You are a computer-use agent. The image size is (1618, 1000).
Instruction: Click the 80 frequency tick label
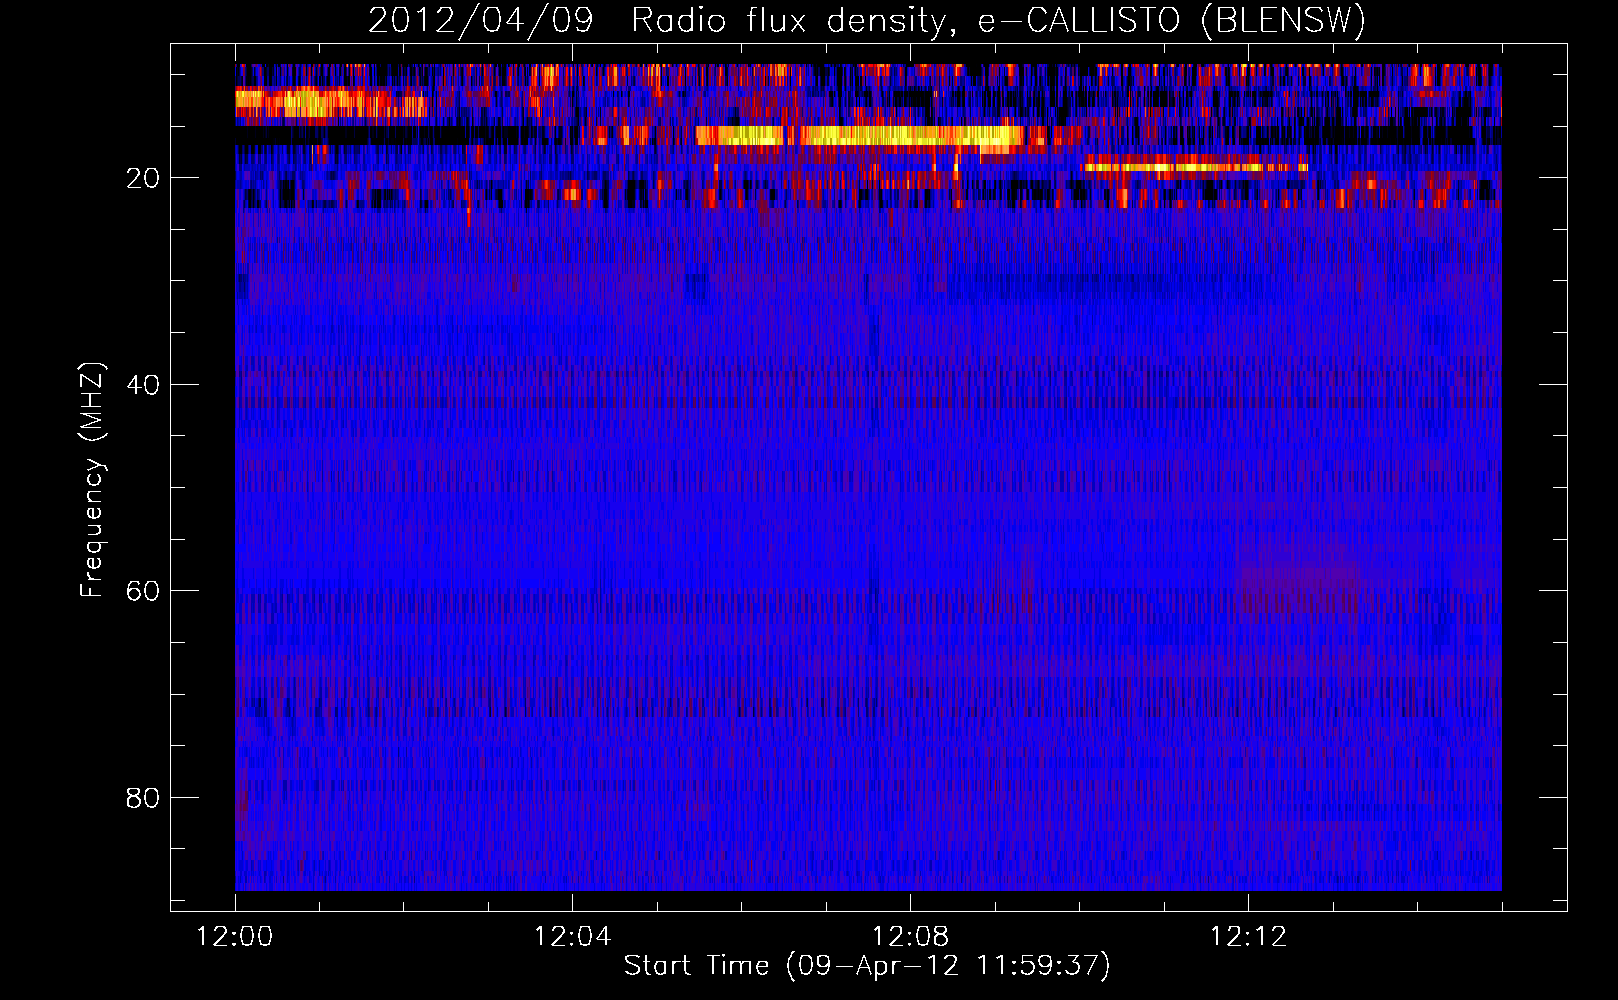[144, 798]
